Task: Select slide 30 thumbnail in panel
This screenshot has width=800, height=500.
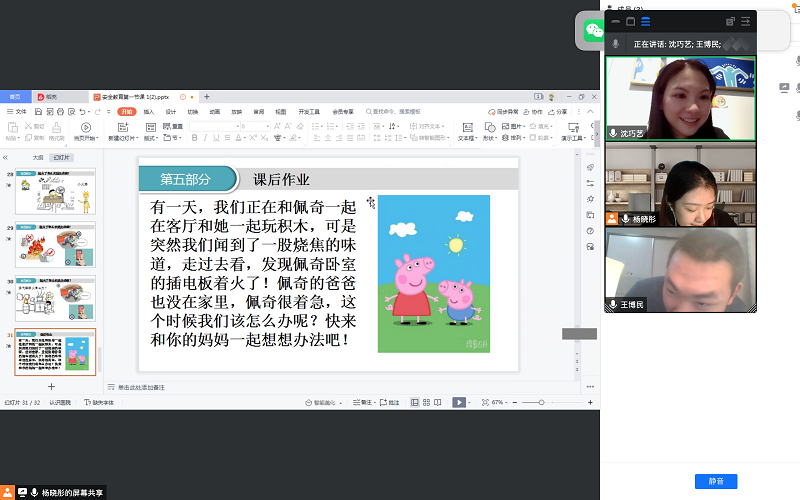Action: pos(56,298)
